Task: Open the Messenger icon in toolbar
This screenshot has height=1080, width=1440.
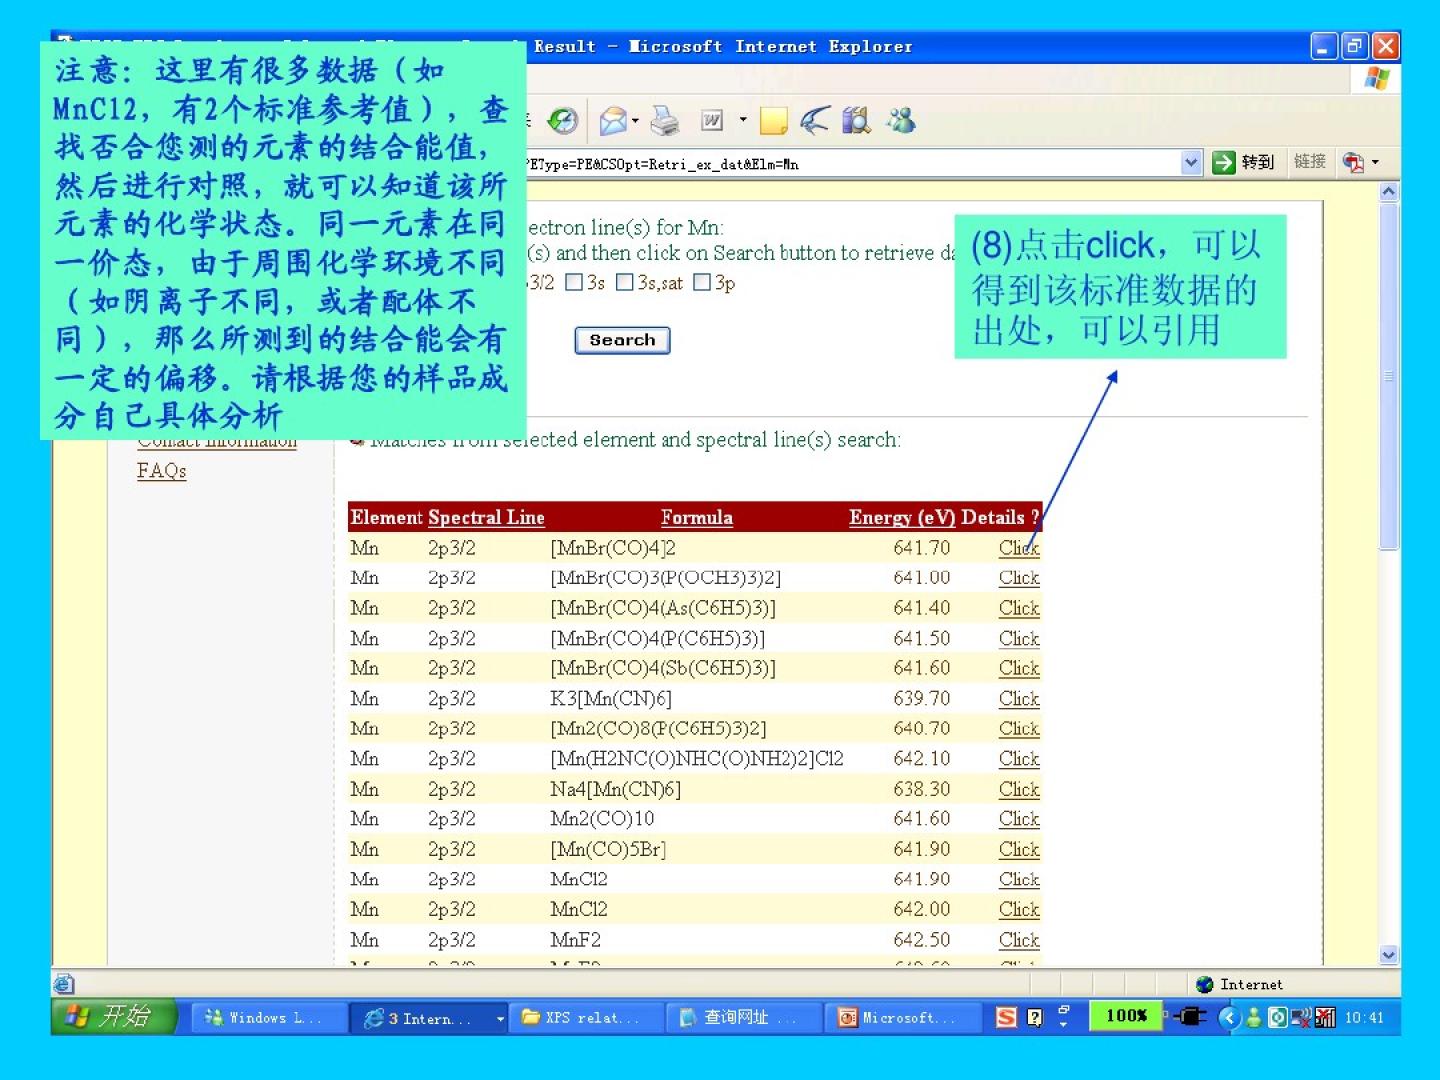Action: click(x=901, y=121)
